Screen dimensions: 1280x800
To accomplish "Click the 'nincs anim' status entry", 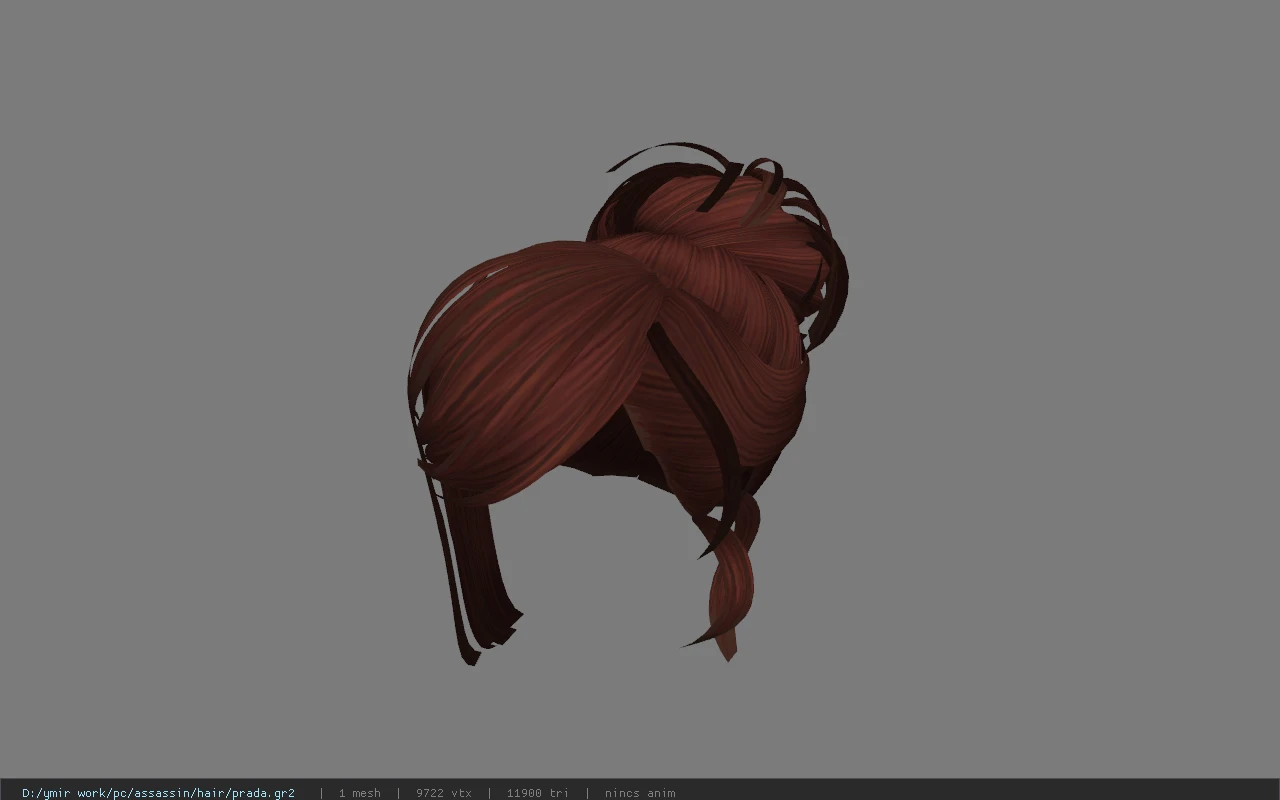I will tap(640, 793).
